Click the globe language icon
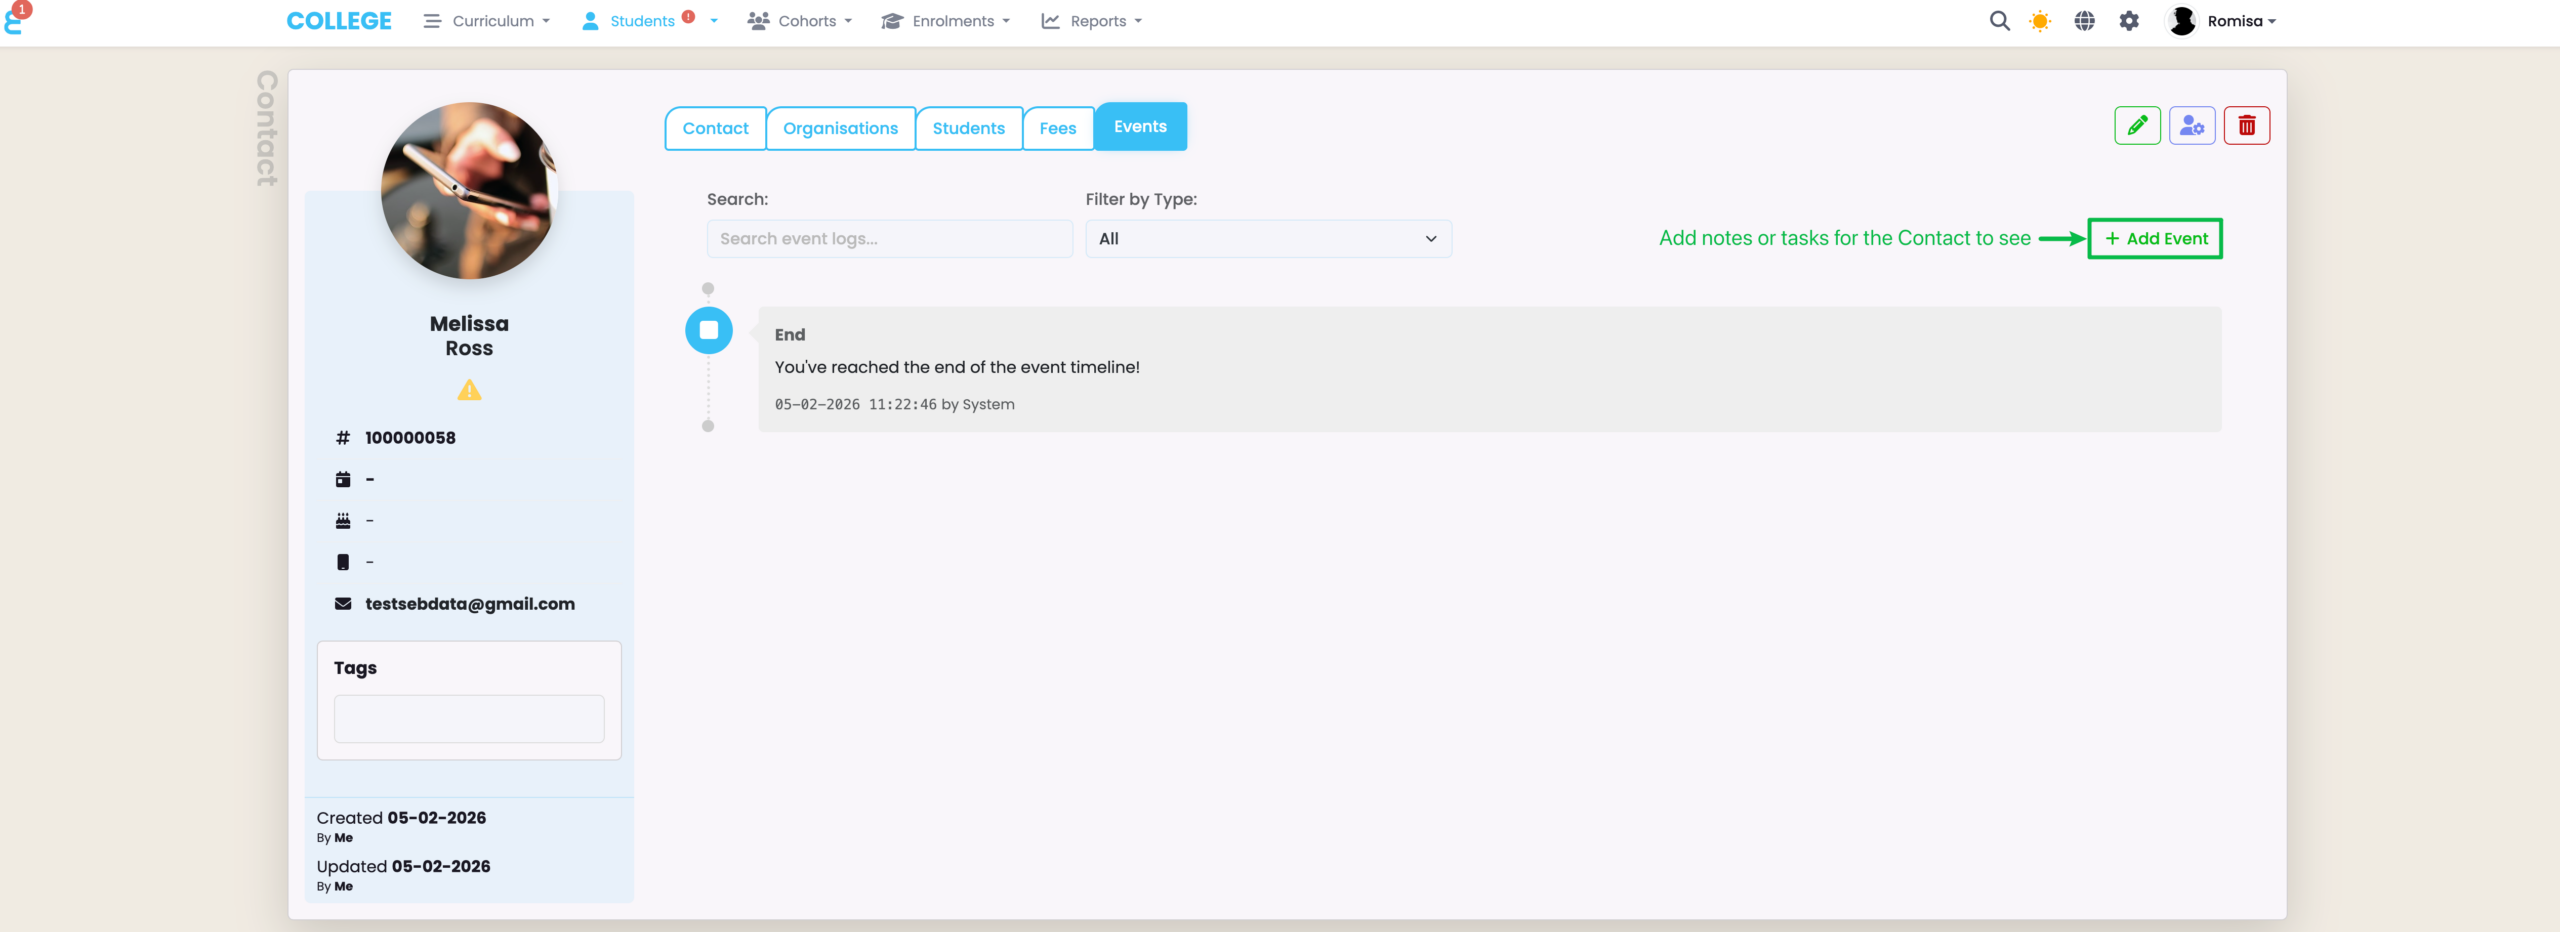The image size is (2560, 932). click(x=2084, y=21)
